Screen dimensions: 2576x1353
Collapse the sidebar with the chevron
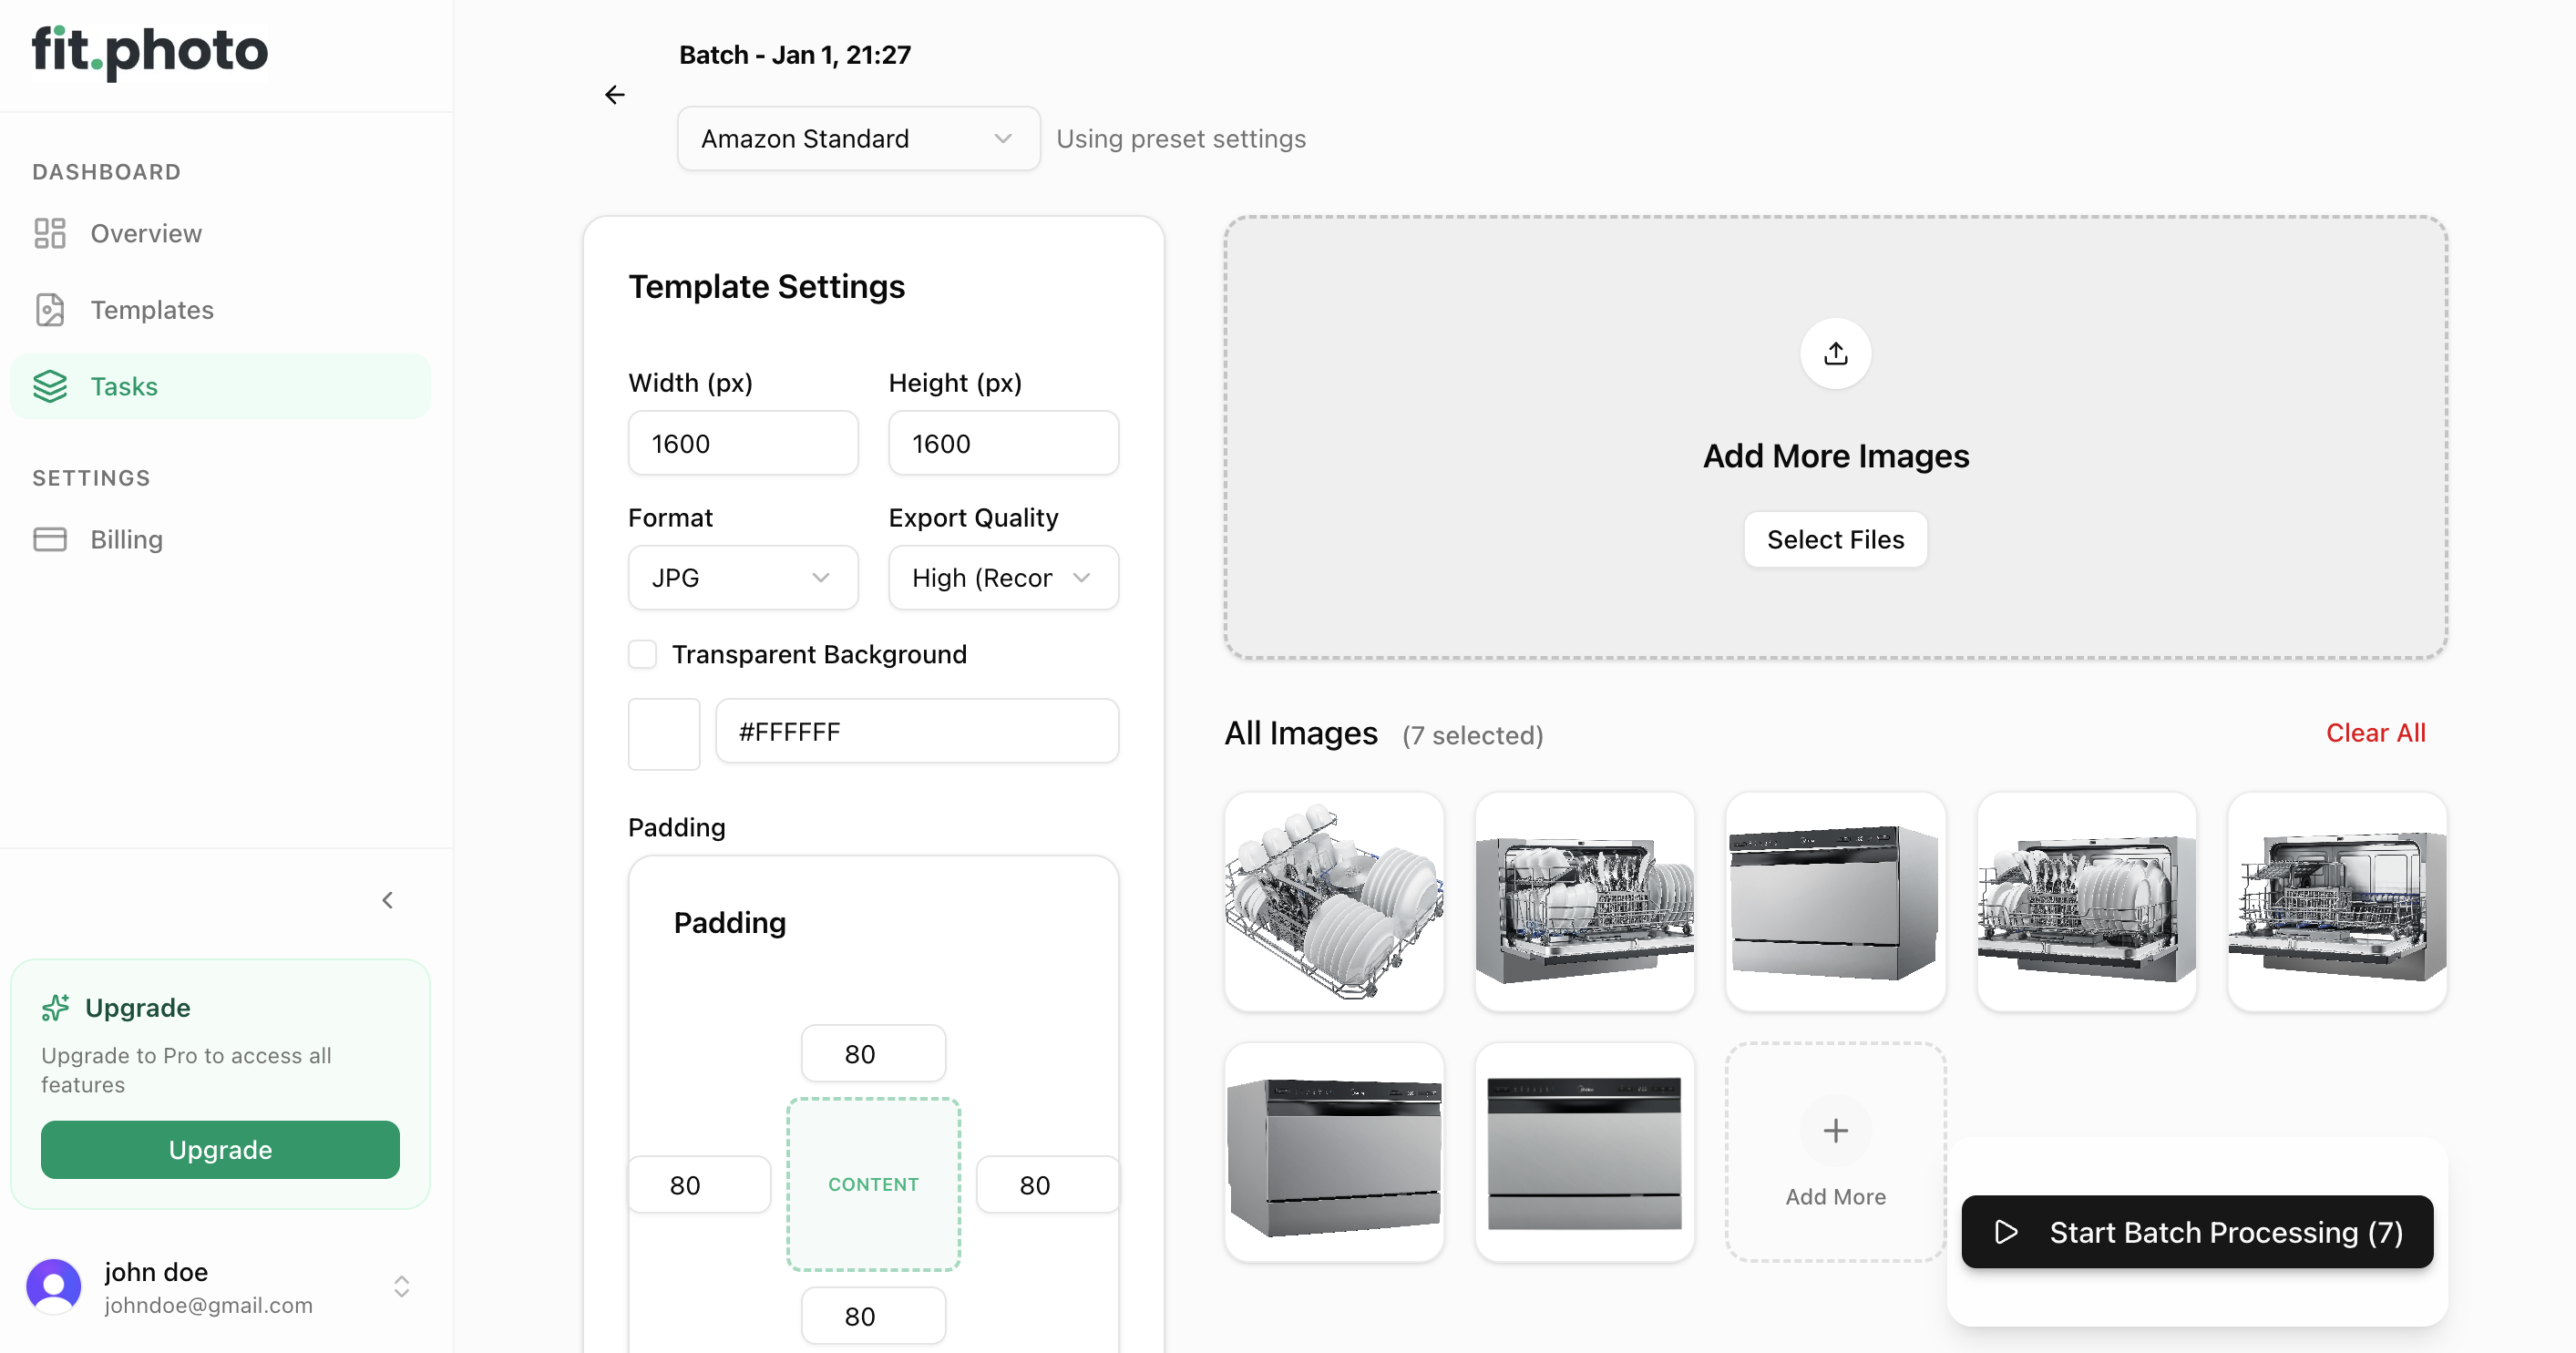pos(387,899)
